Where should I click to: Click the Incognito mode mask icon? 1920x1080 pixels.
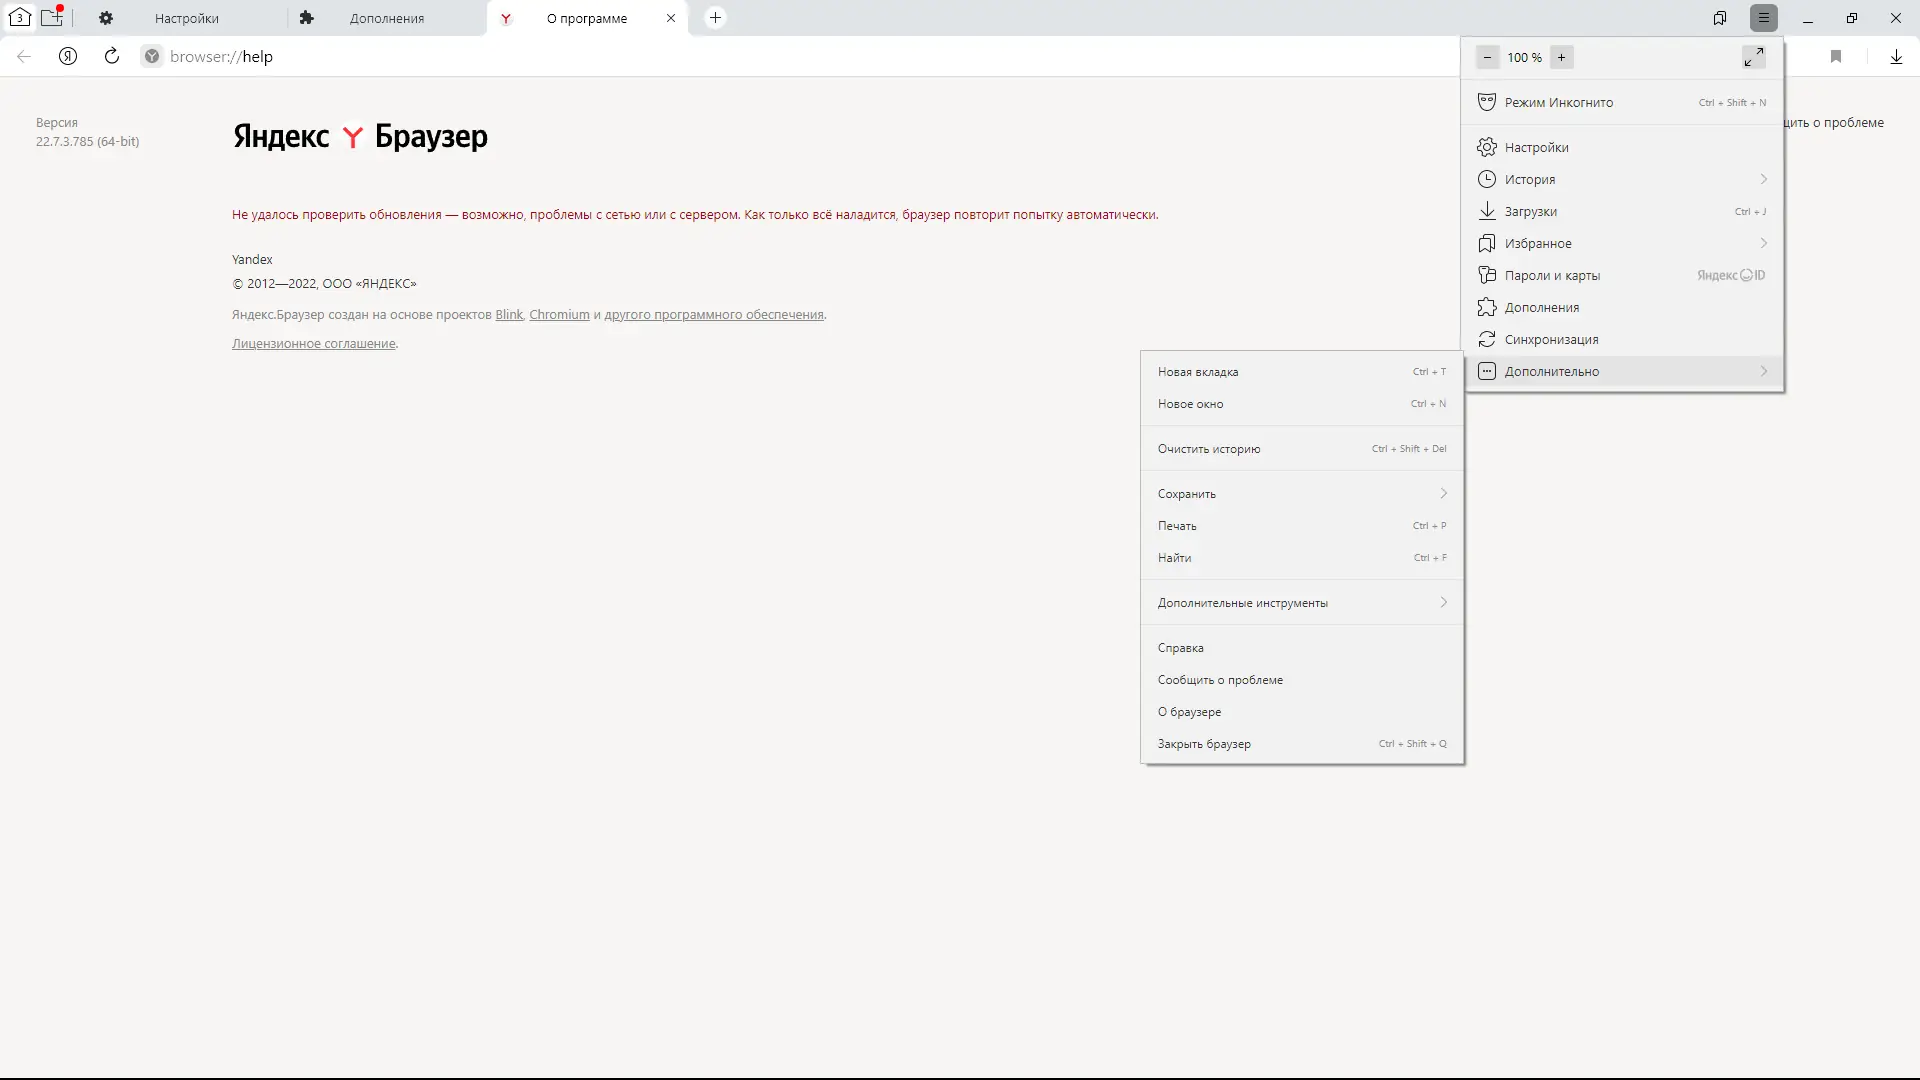[1487, 102]
